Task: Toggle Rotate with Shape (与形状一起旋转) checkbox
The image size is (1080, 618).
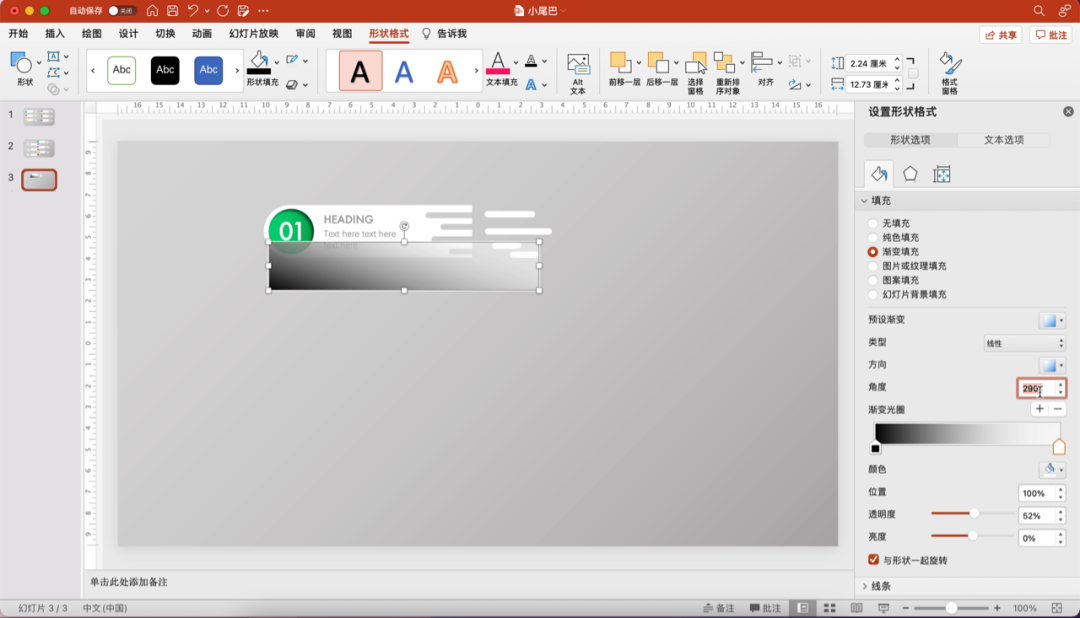Action: tap(873, 559)
